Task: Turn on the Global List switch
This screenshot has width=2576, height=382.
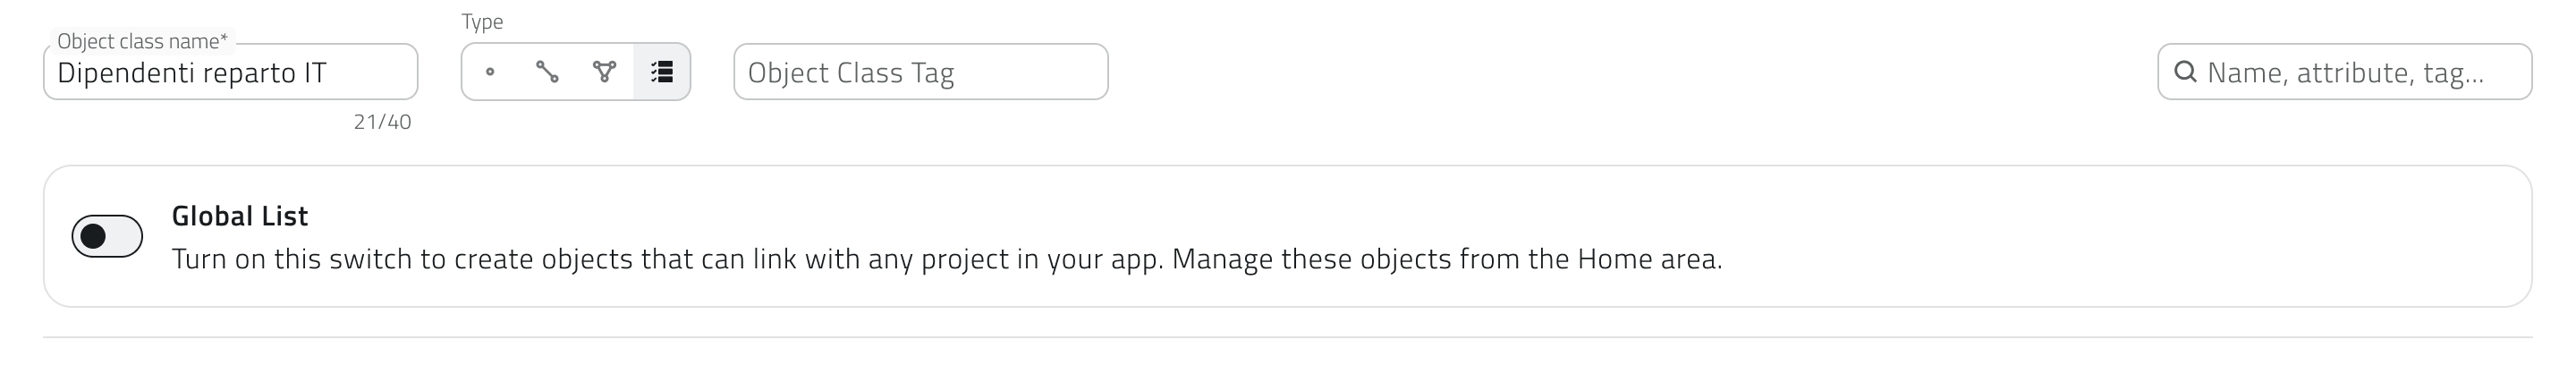Action: pos(107,236)
